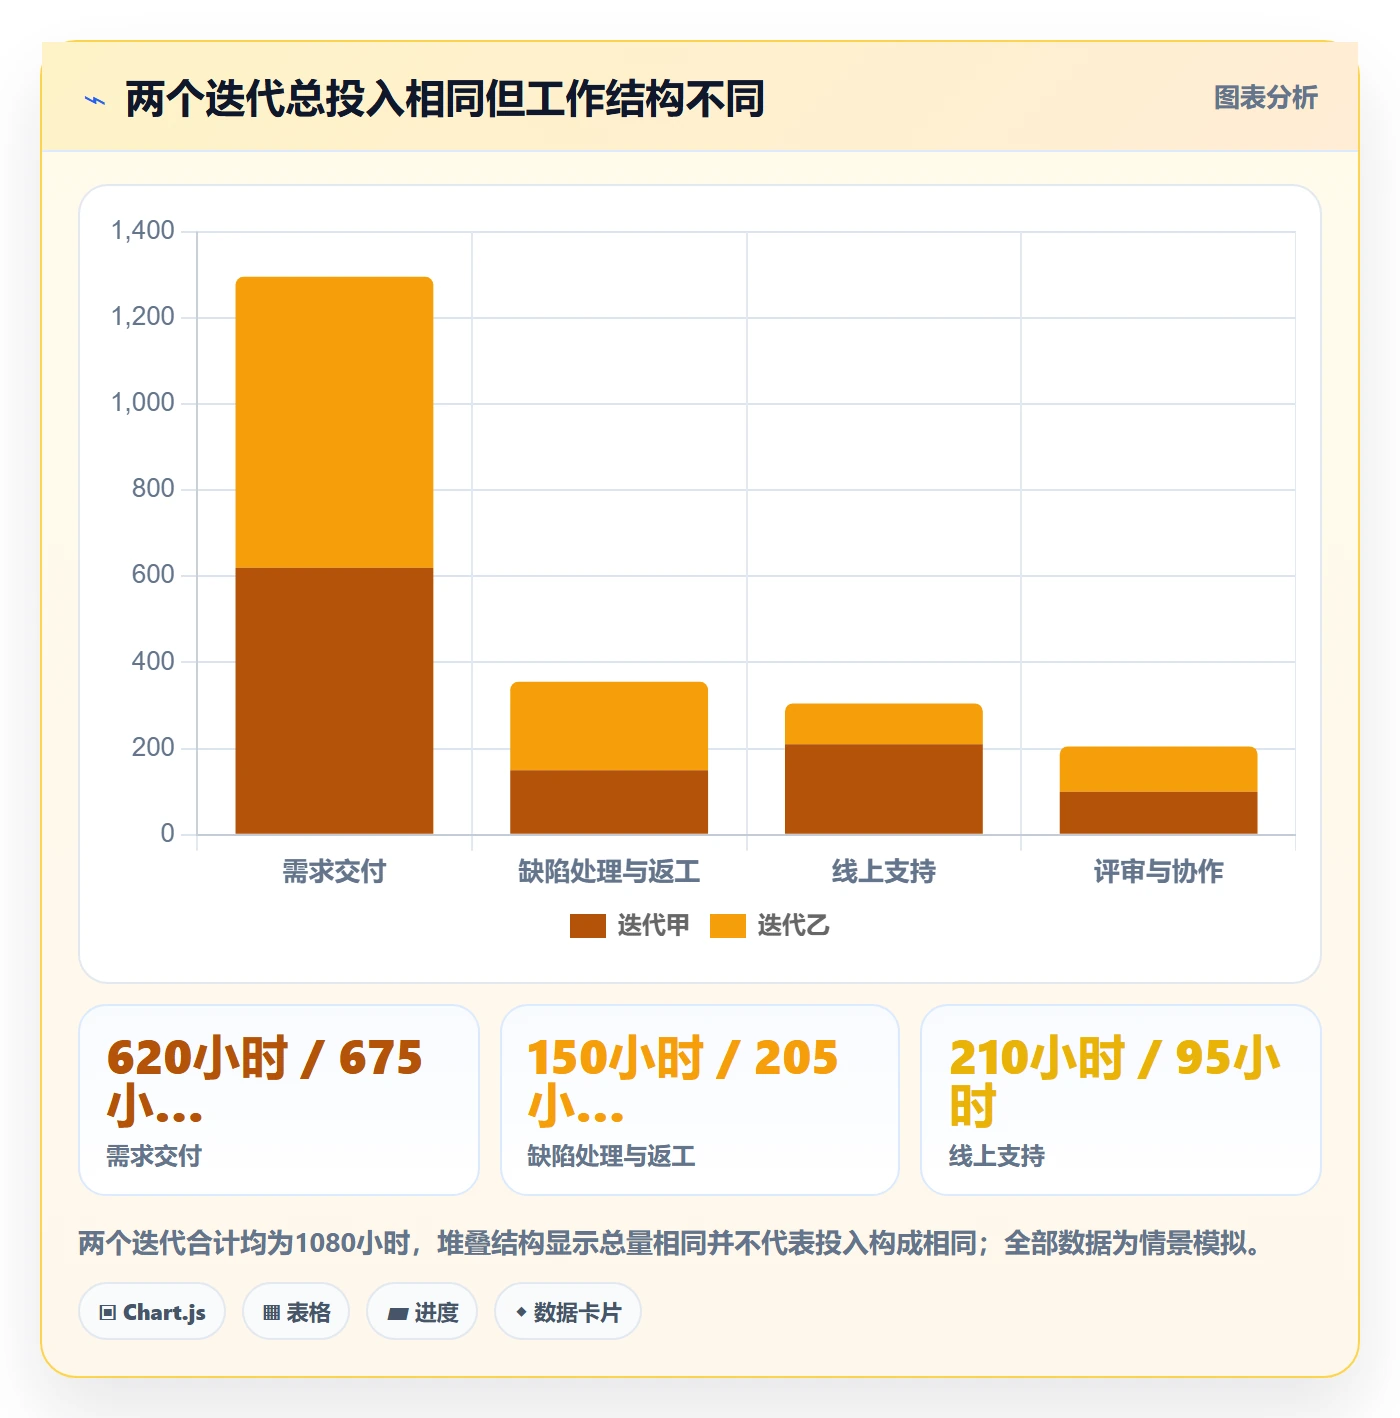Click the 600 y-axis value
The image size is (1400, 1418).
coord(153,575)
